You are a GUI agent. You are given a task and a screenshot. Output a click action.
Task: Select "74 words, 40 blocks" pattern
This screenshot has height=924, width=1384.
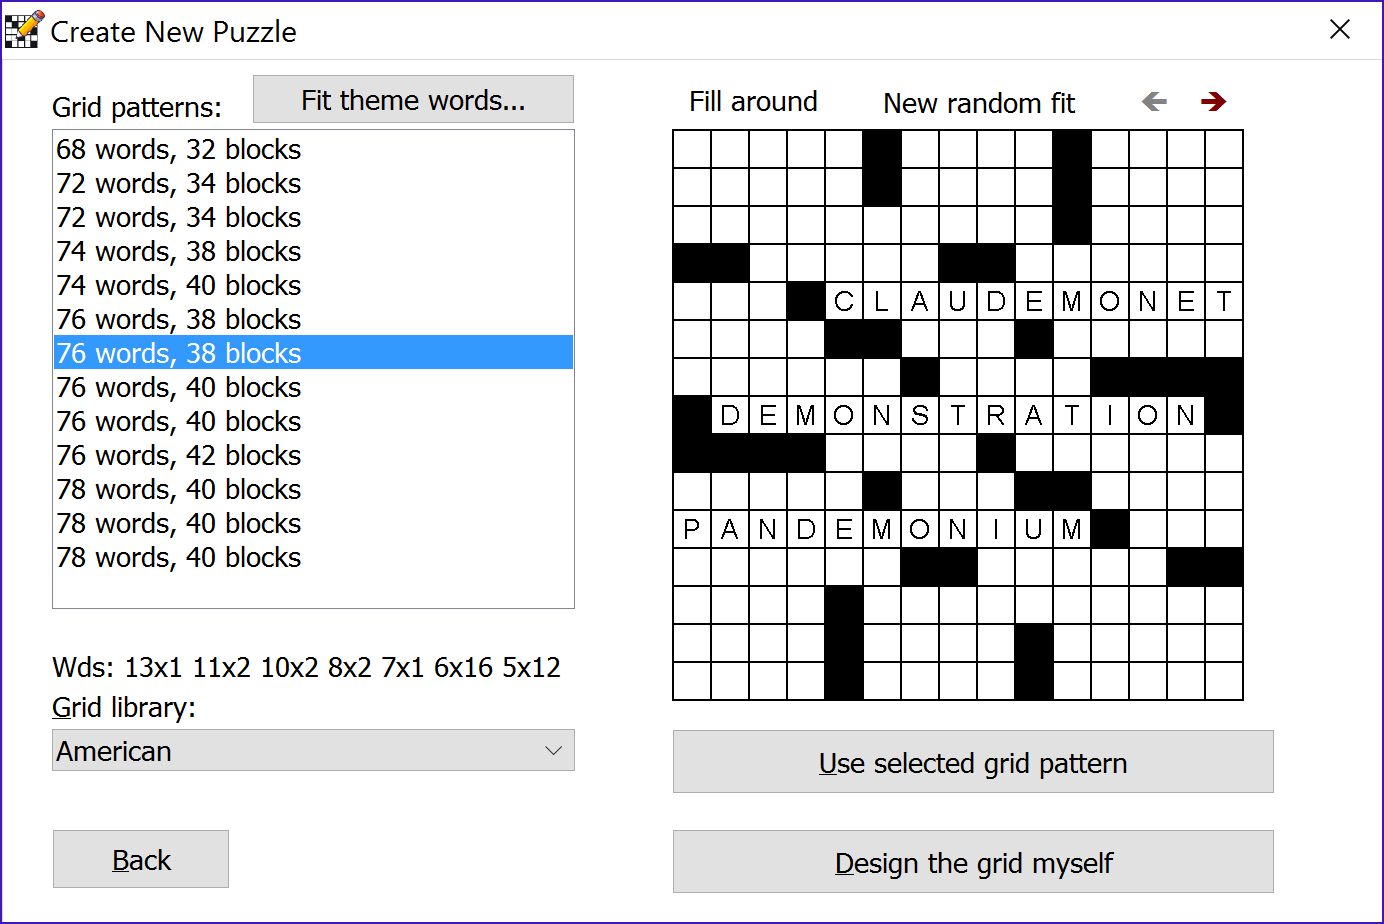click(x=177, y=284)
